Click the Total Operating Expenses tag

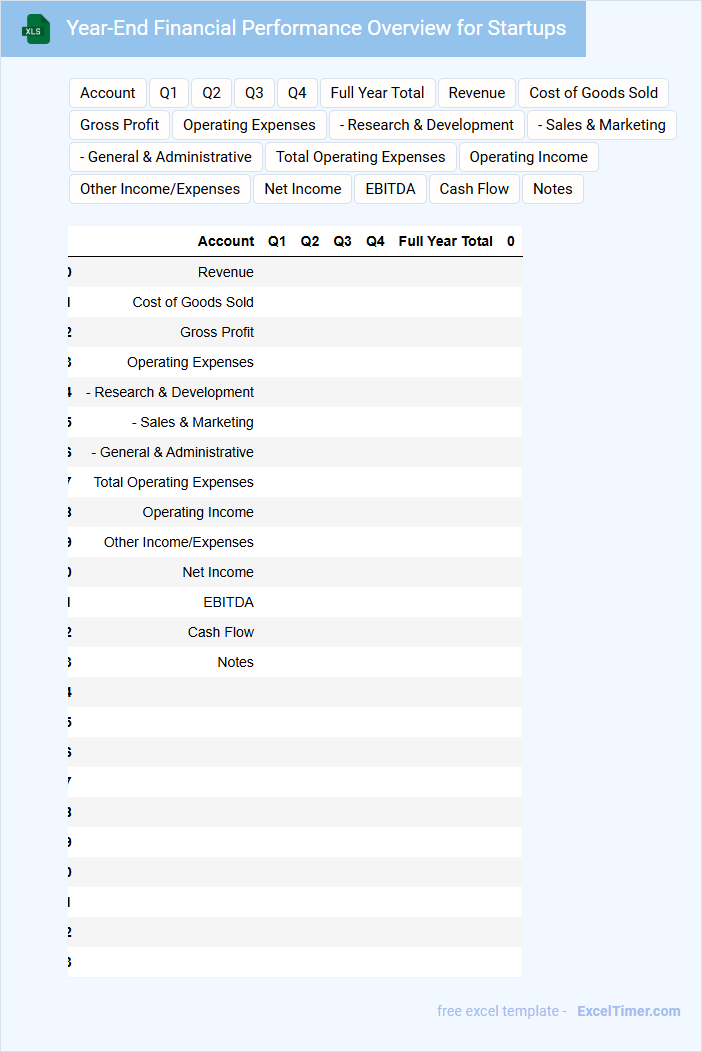pyautogui.click(x=360, y=157)
